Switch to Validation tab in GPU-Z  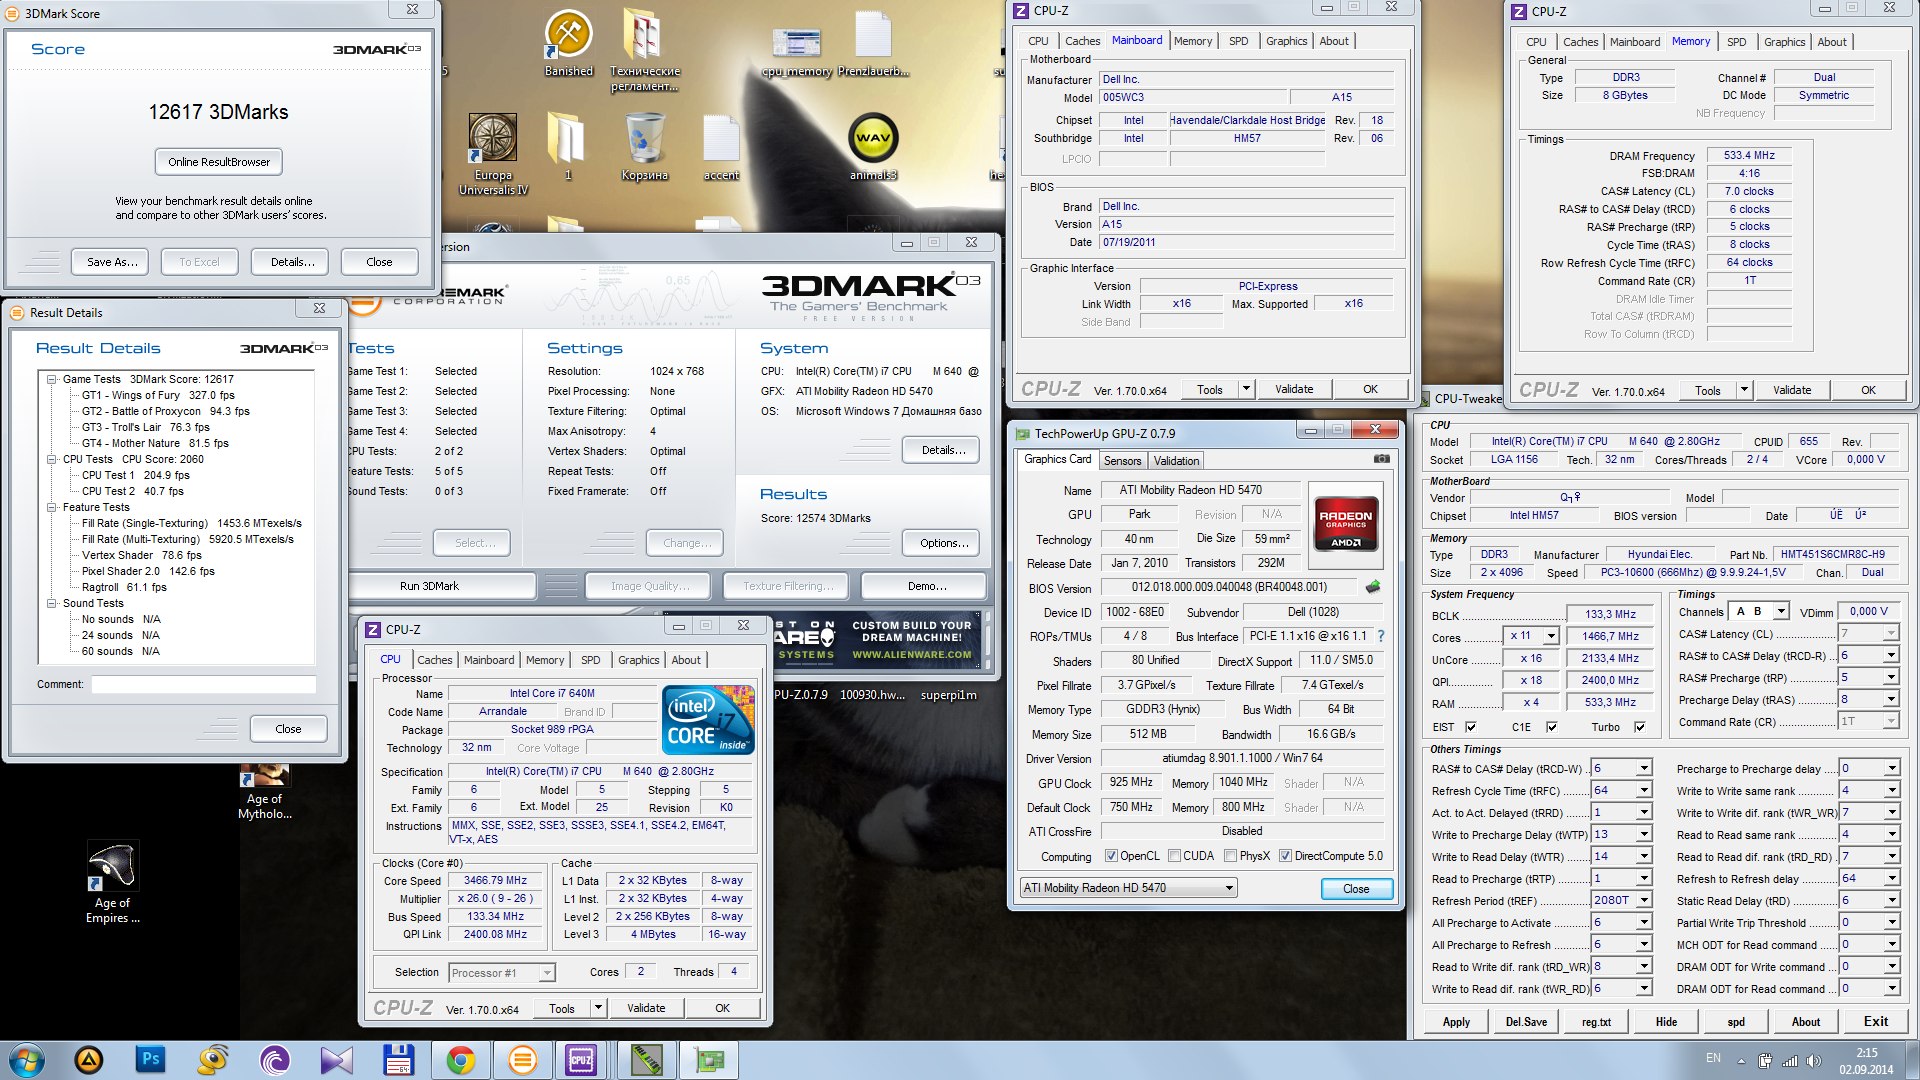click(1176, 461)
